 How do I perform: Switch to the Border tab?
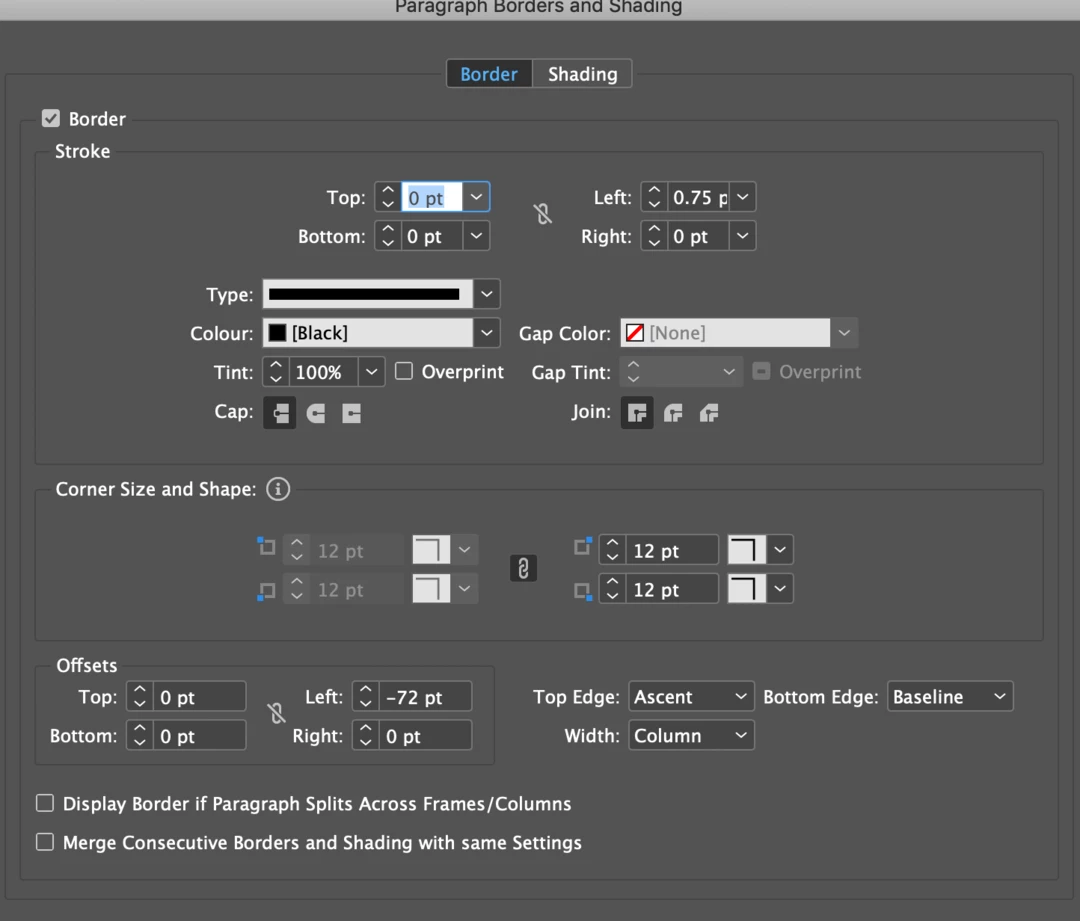pos(489,74)
